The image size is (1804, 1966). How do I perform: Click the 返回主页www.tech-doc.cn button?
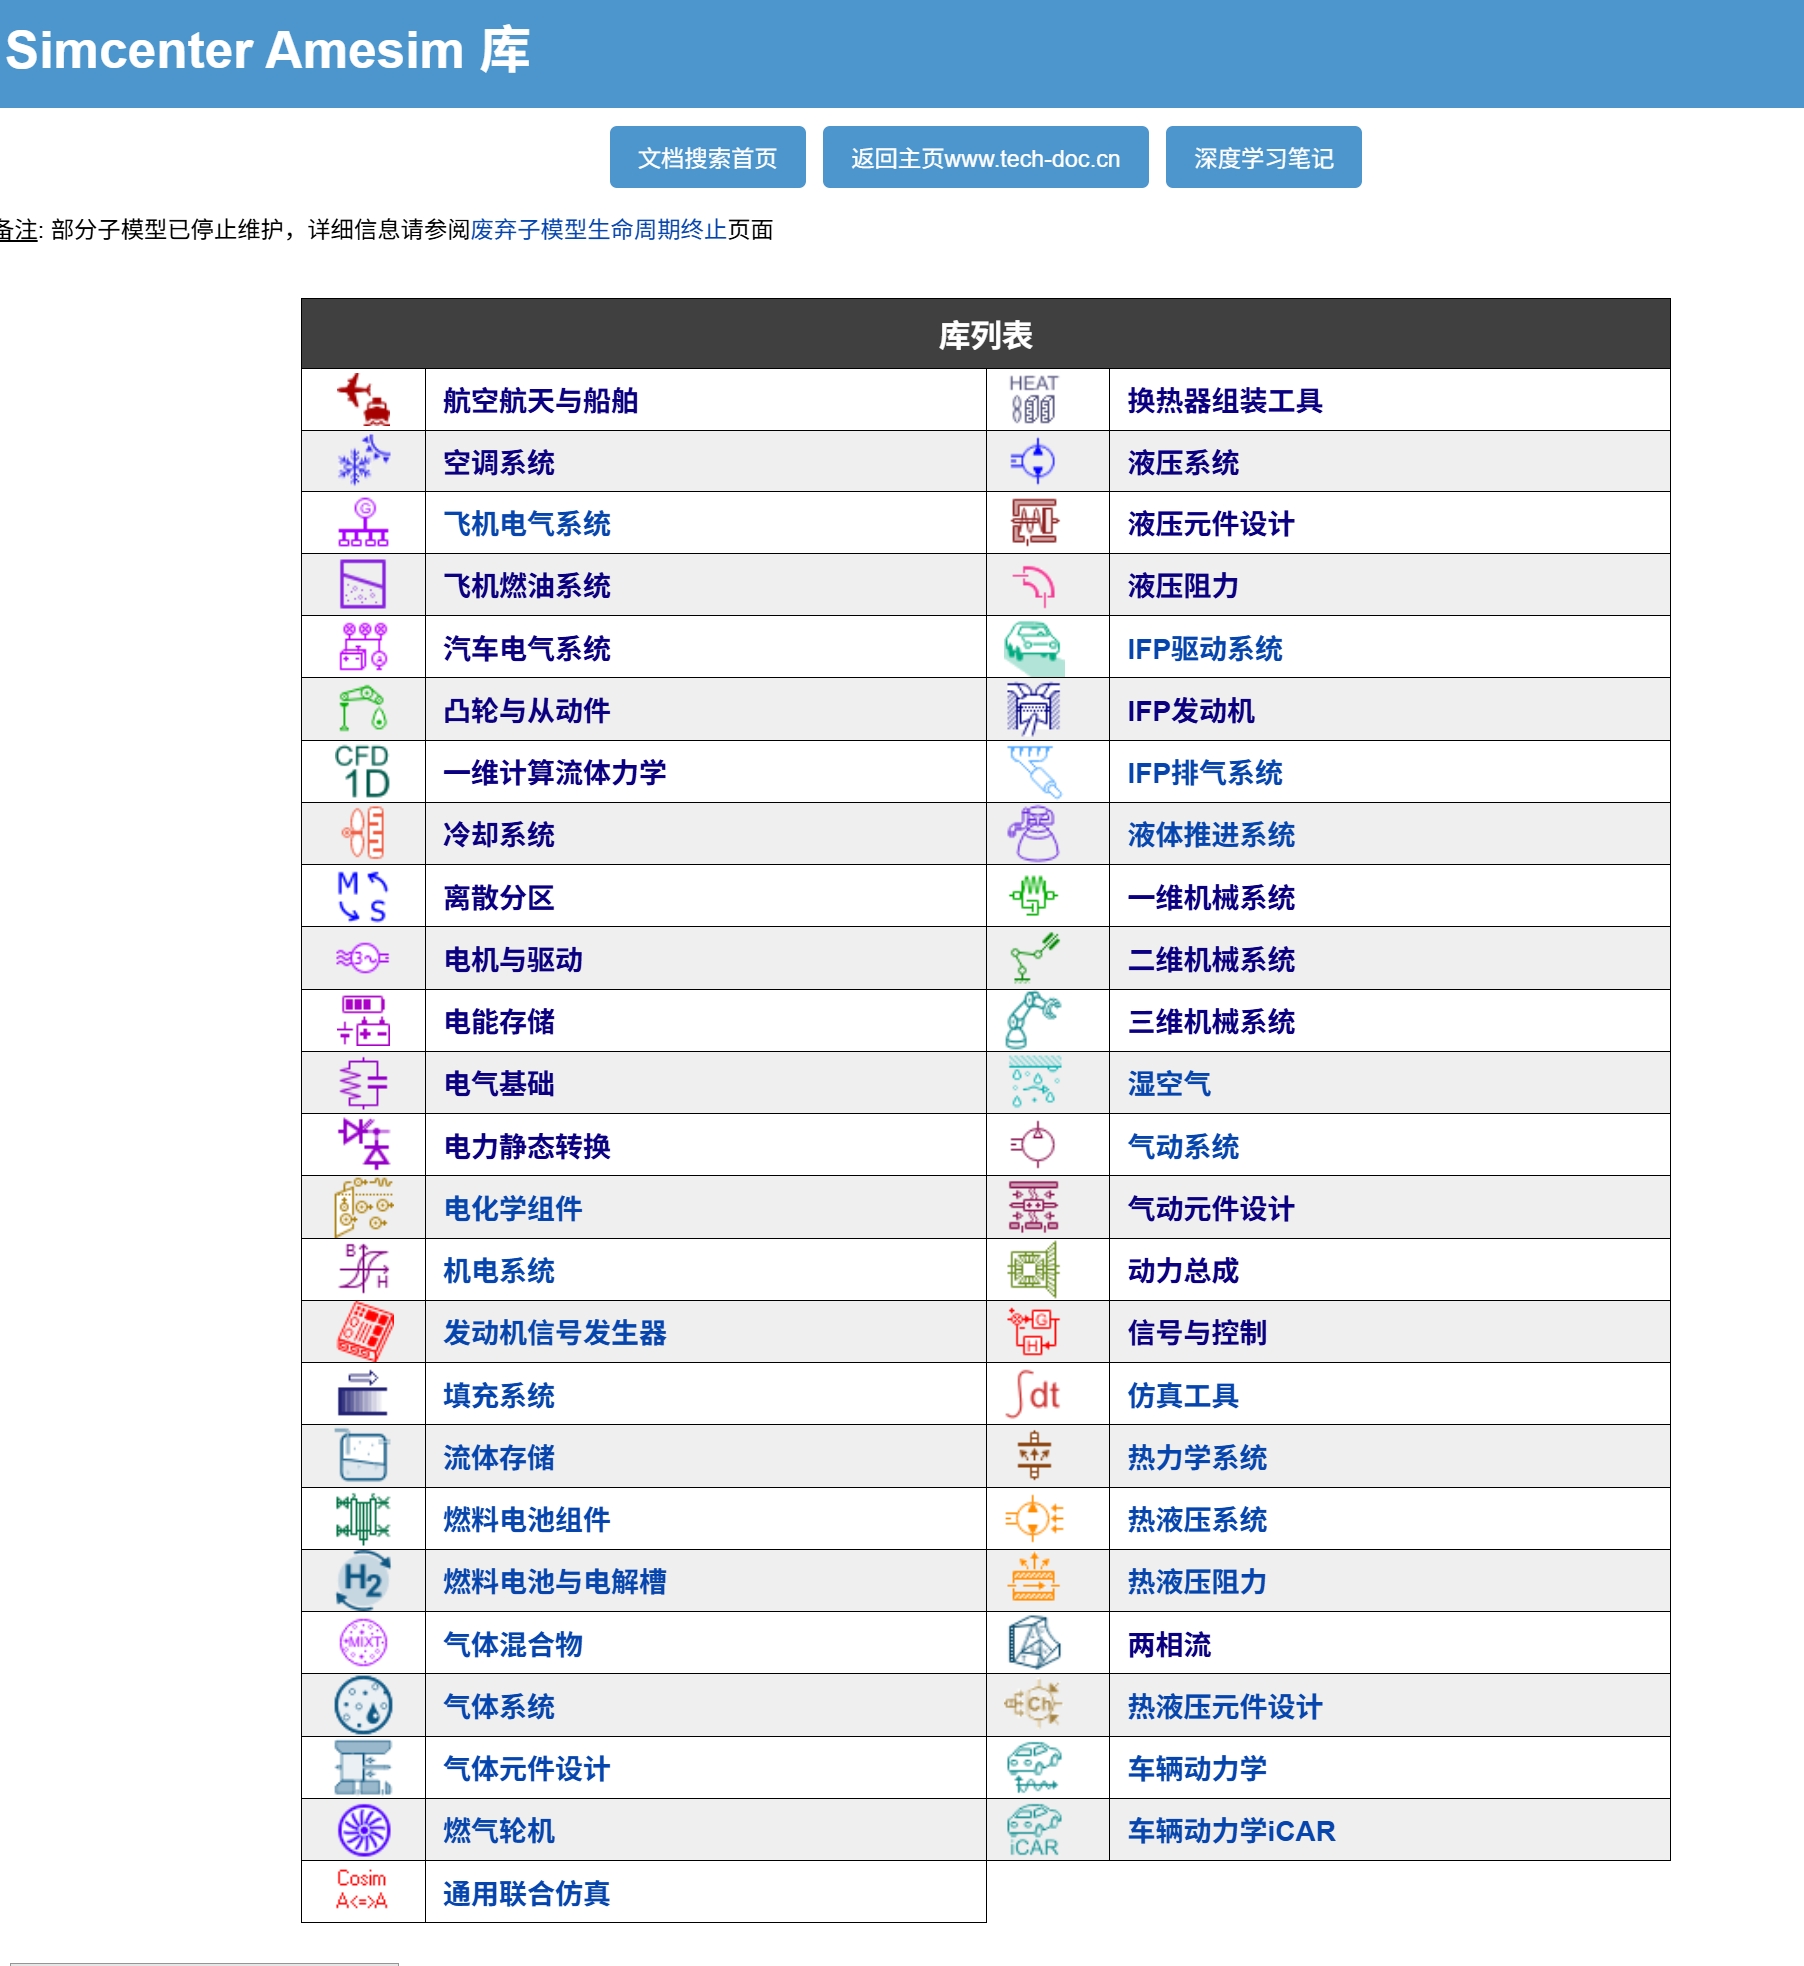(x=986, y=157)
